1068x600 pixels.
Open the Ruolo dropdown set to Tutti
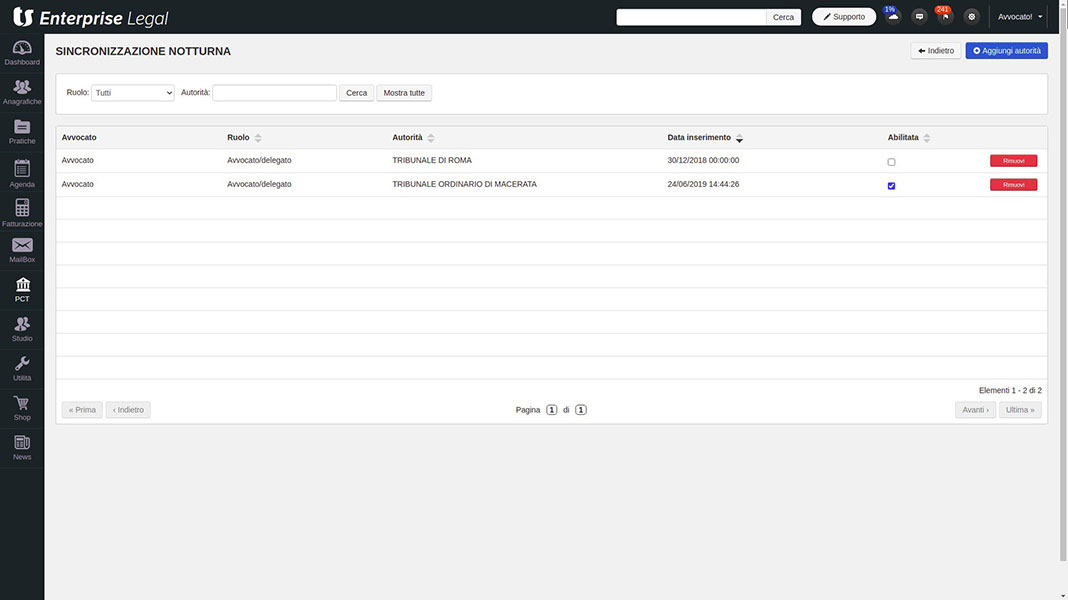(x=133, y=93)
